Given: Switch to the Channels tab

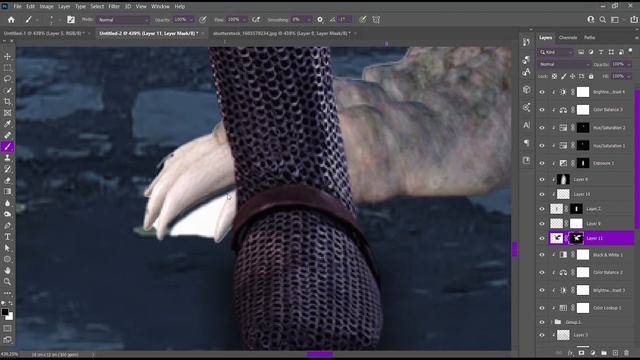Looking at the screenshot, I should [x=568, y=38].
